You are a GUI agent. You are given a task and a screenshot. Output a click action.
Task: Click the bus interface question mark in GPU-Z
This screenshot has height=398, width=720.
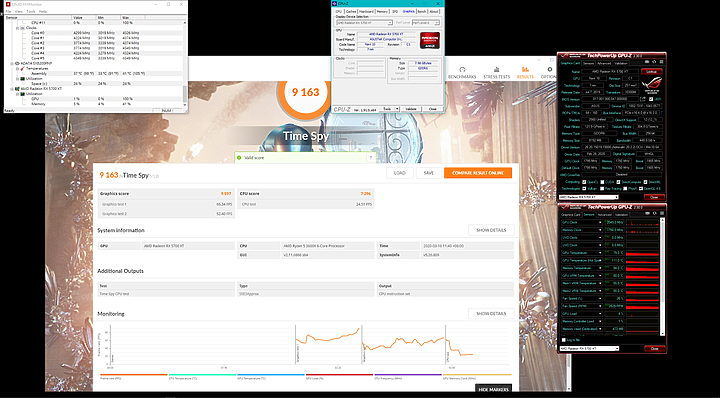coord(662,112)
